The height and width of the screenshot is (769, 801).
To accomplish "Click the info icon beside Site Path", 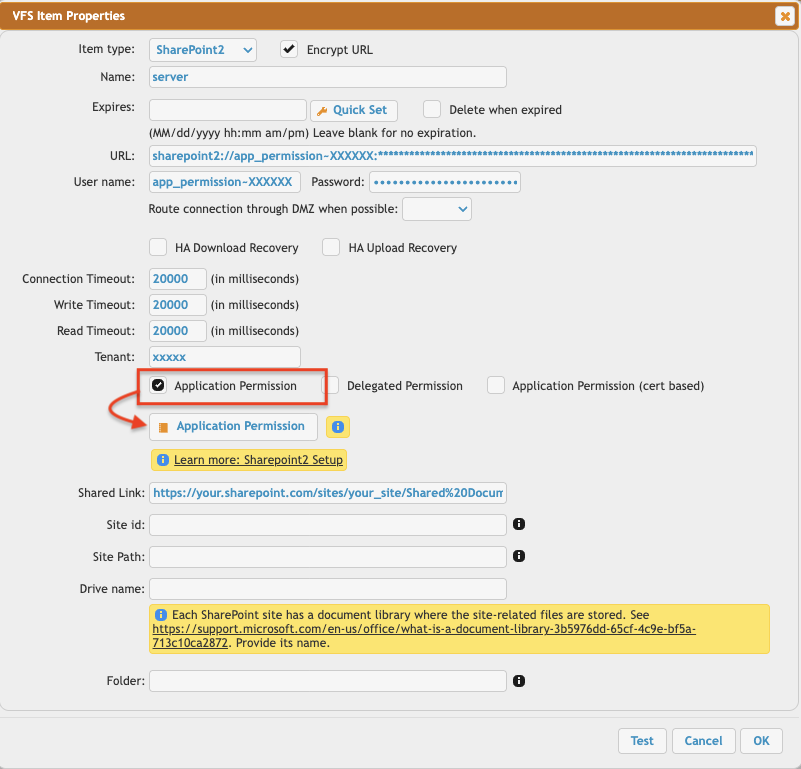I will click(x=519, y=556).
